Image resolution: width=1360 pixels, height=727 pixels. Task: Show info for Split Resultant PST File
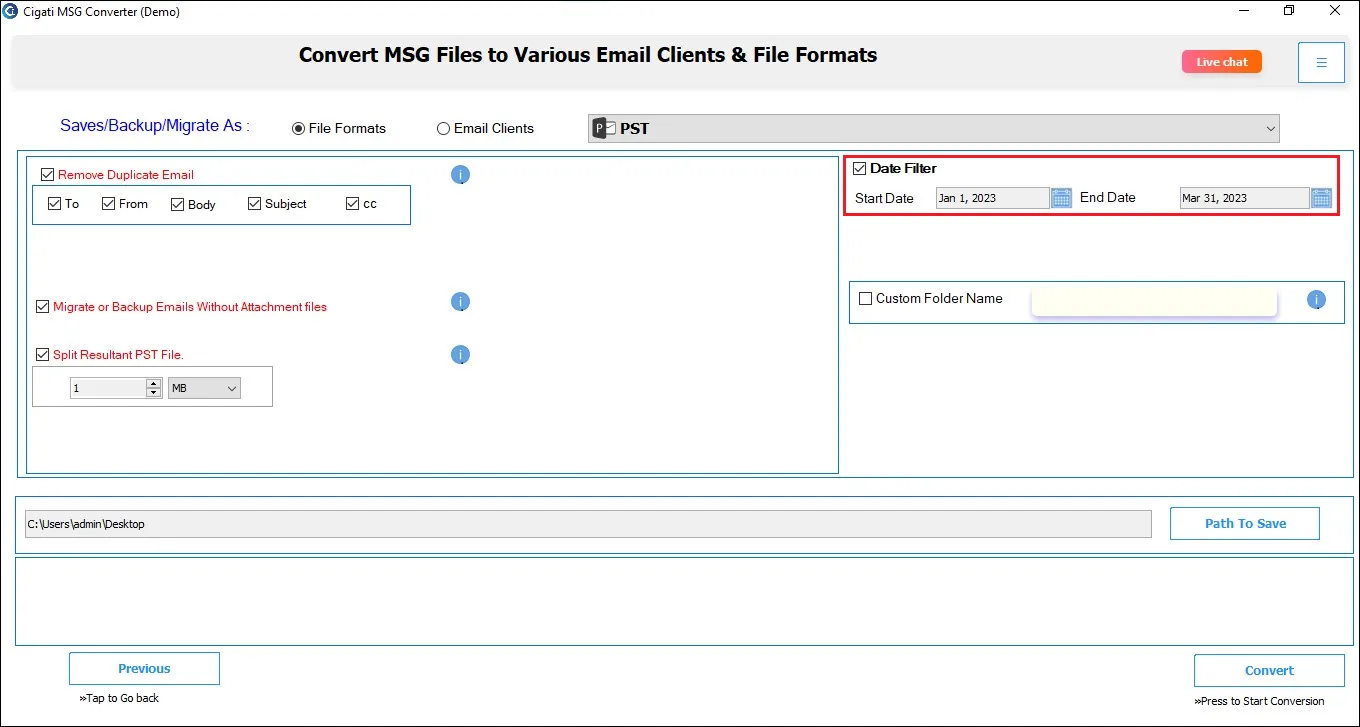point(460,355)
